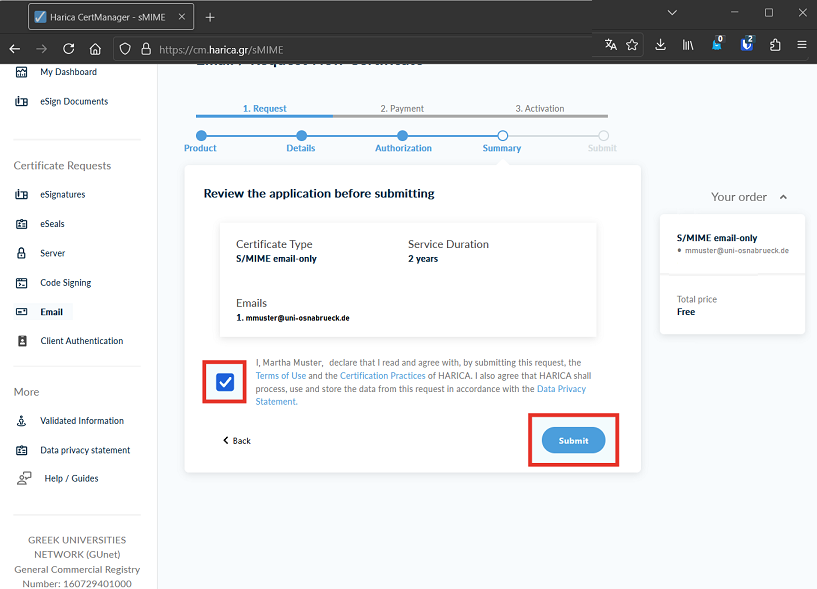Open Code Signing menu entry
The image size is (817, 589).
click(66, 283)
